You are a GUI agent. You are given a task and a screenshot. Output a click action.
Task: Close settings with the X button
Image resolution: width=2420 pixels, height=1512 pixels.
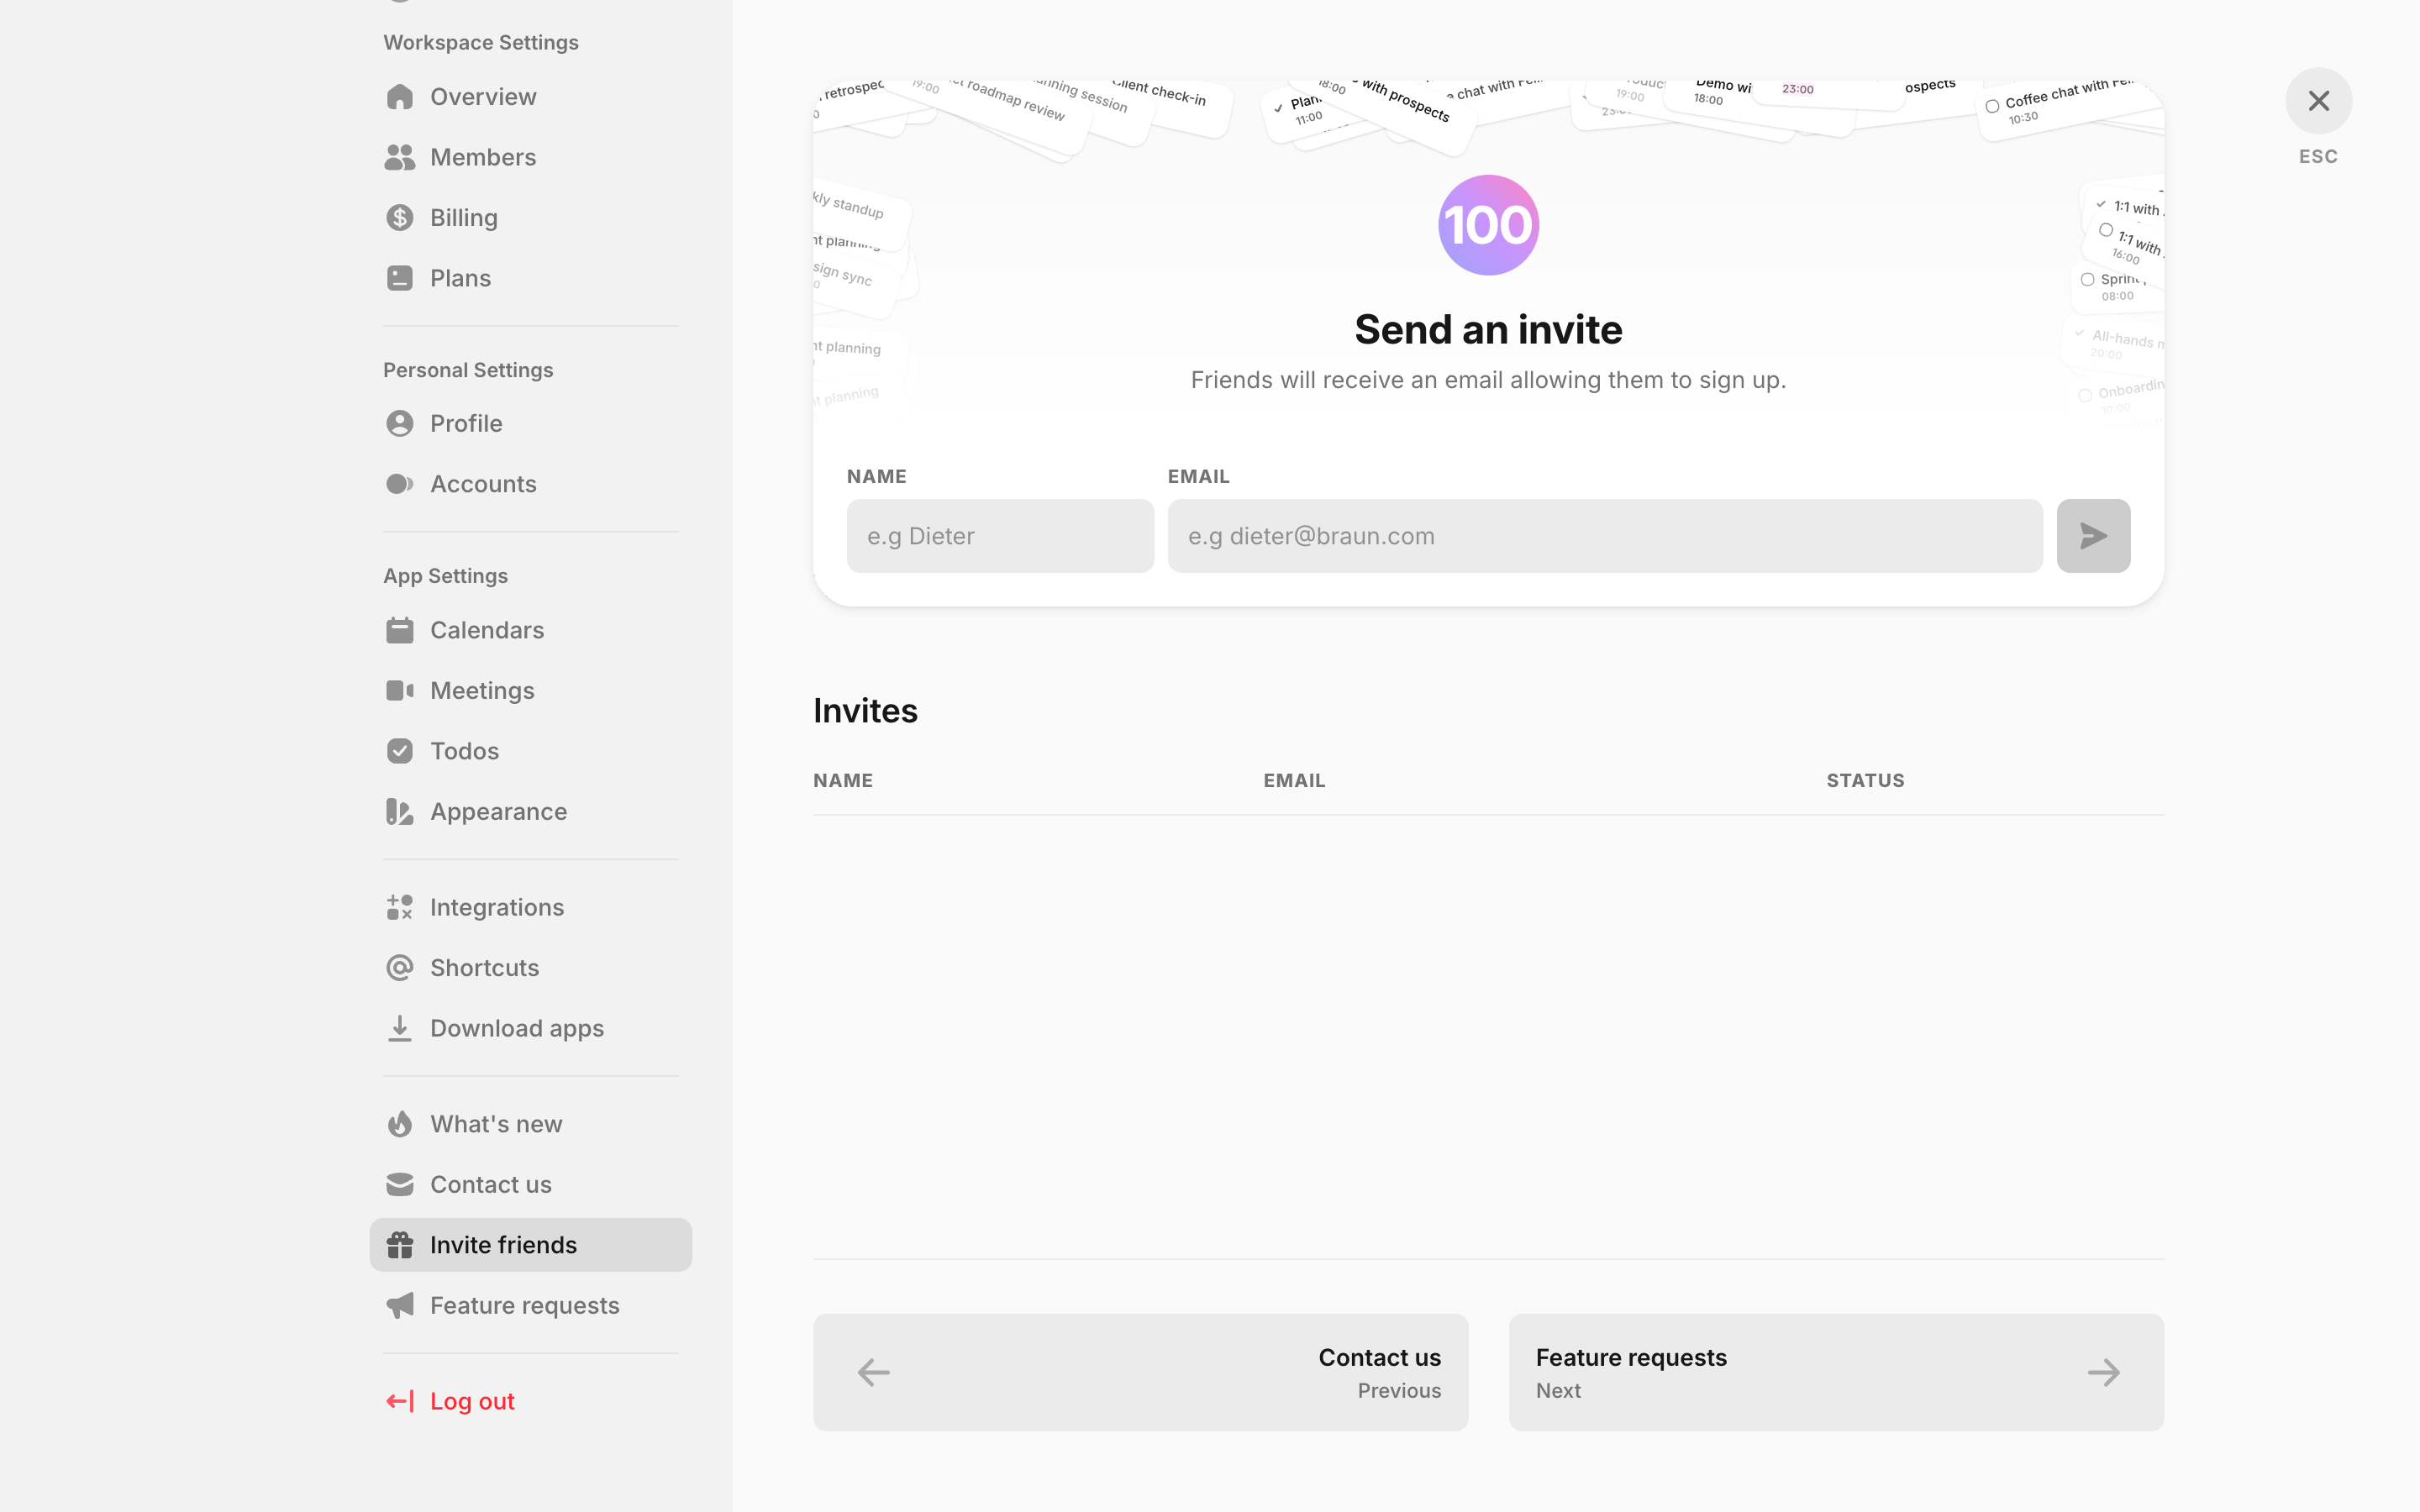click(2318, 101)
